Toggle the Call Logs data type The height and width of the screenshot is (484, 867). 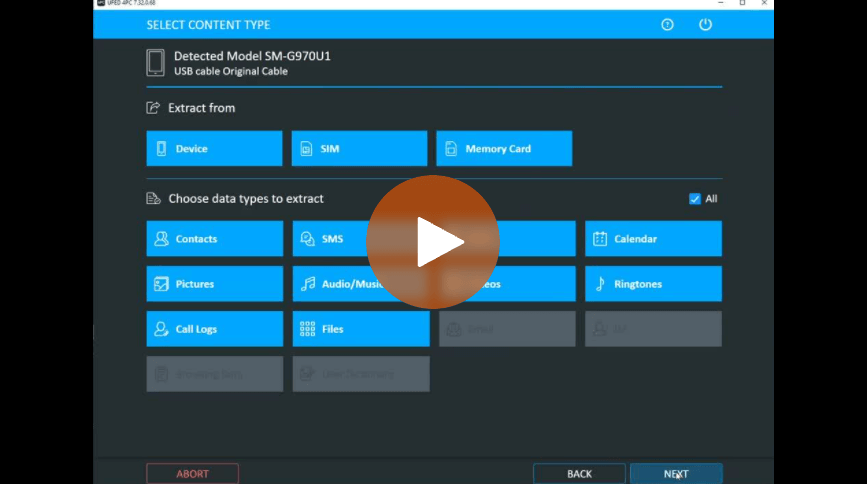click(214, 329)
